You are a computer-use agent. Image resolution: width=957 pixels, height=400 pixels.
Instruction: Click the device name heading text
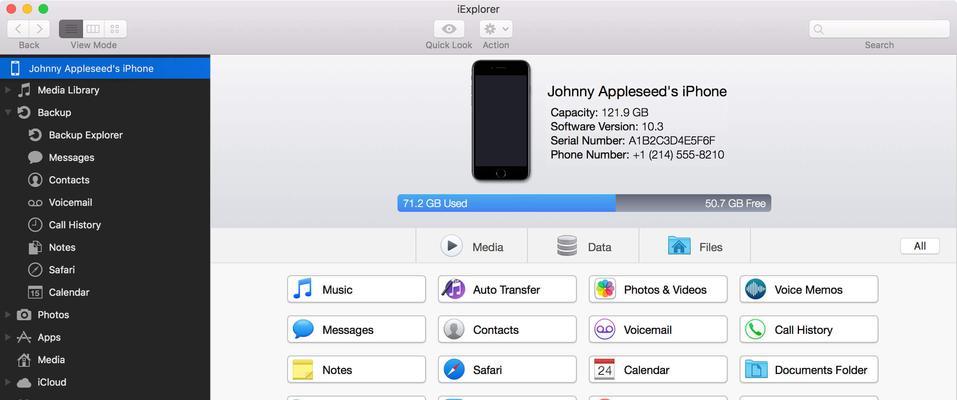point(637,92)
